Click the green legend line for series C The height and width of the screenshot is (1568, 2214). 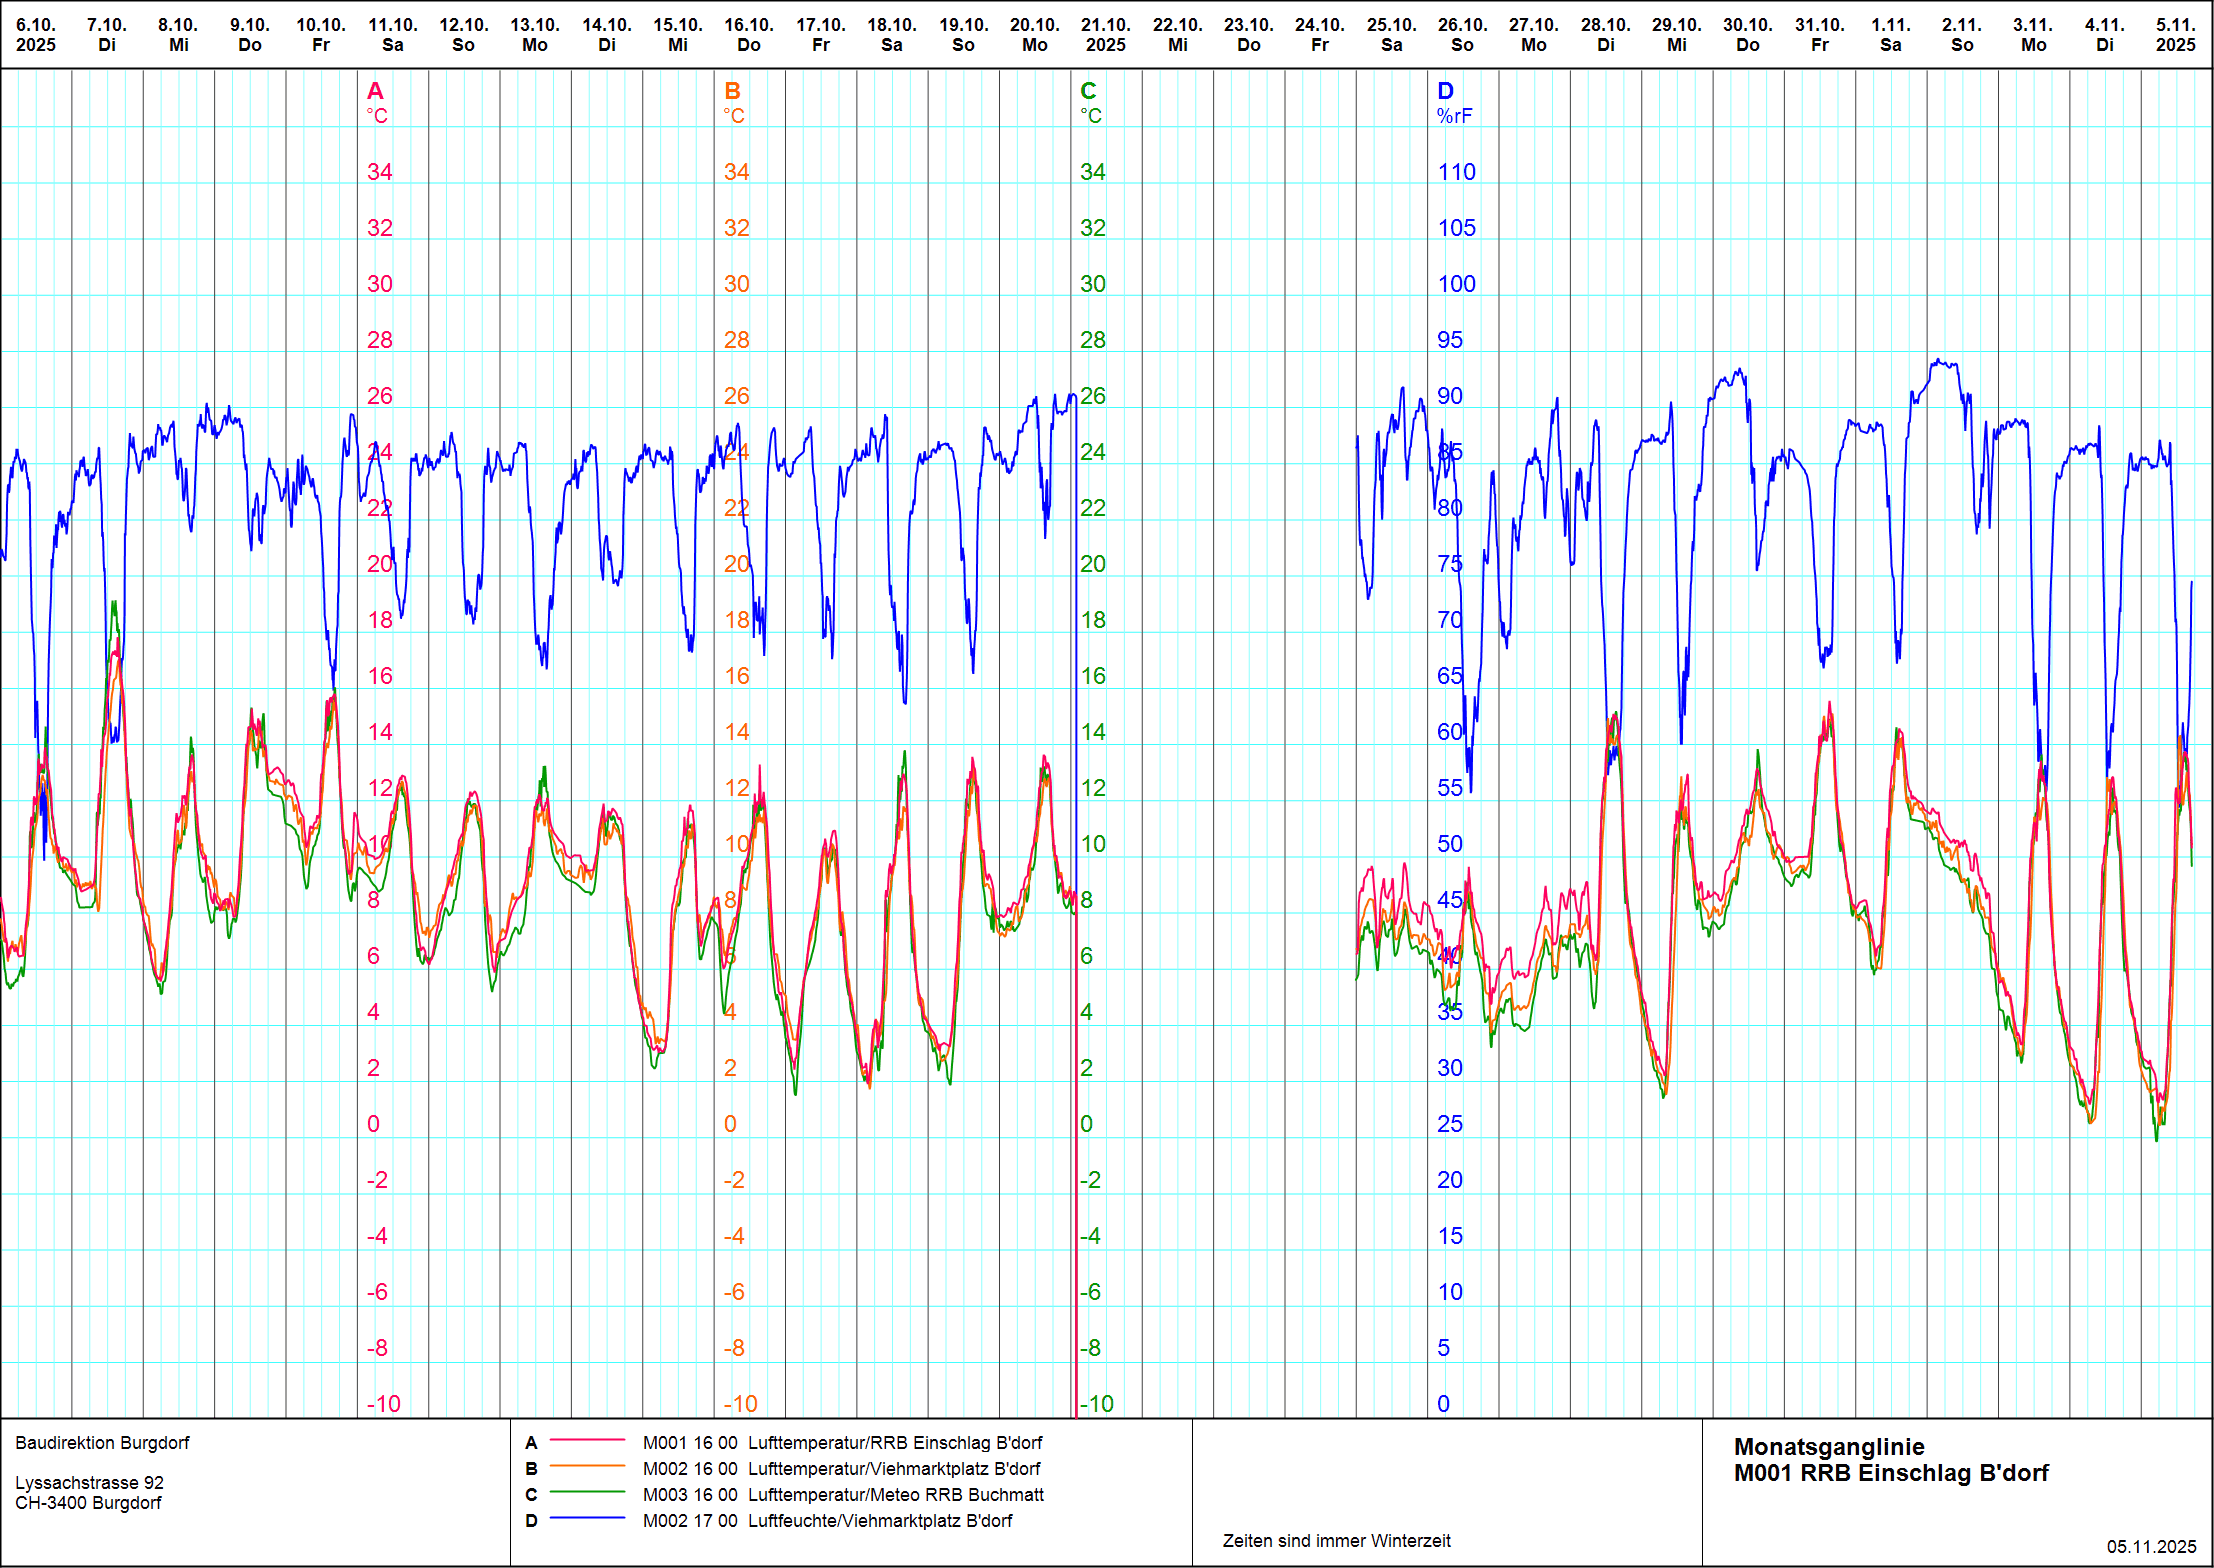[x=587, y=1493]
